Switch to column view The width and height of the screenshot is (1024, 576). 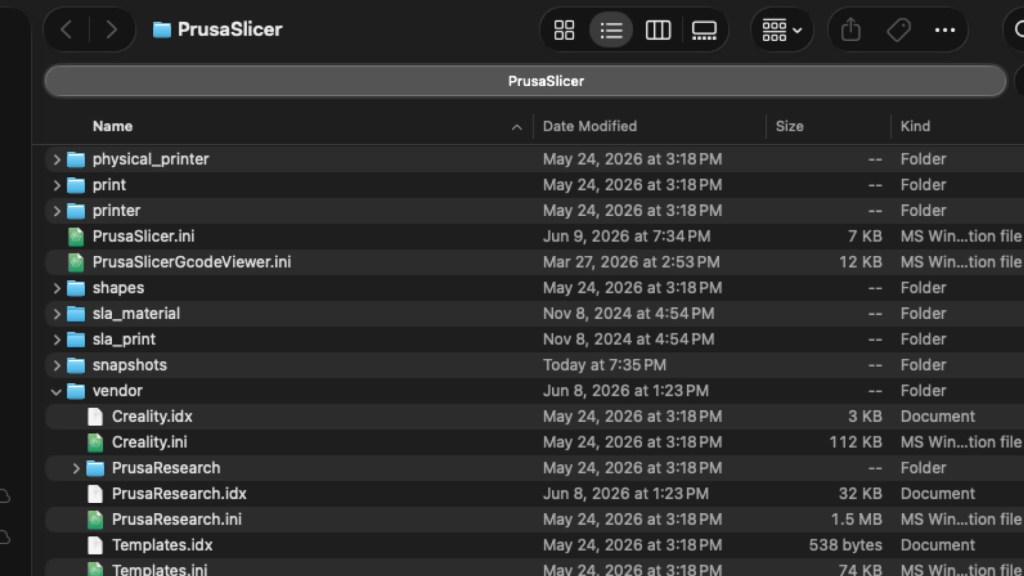point(658,30)
